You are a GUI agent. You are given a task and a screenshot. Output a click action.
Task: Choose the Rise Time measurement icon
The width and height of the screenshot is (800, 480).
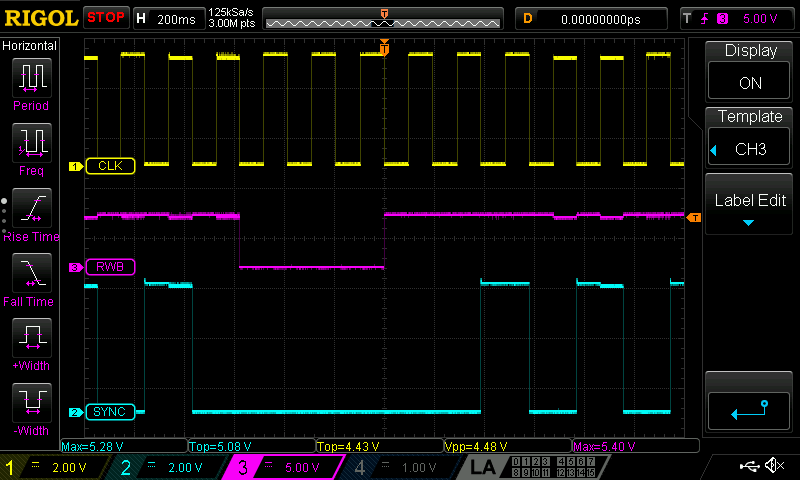[31, 208]
